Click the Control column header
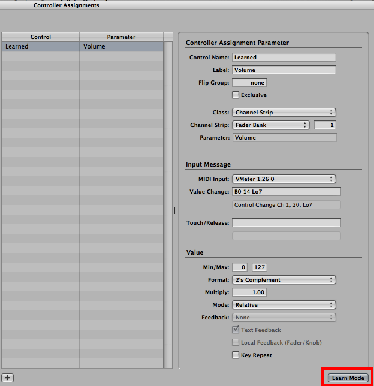 (40, 37)
